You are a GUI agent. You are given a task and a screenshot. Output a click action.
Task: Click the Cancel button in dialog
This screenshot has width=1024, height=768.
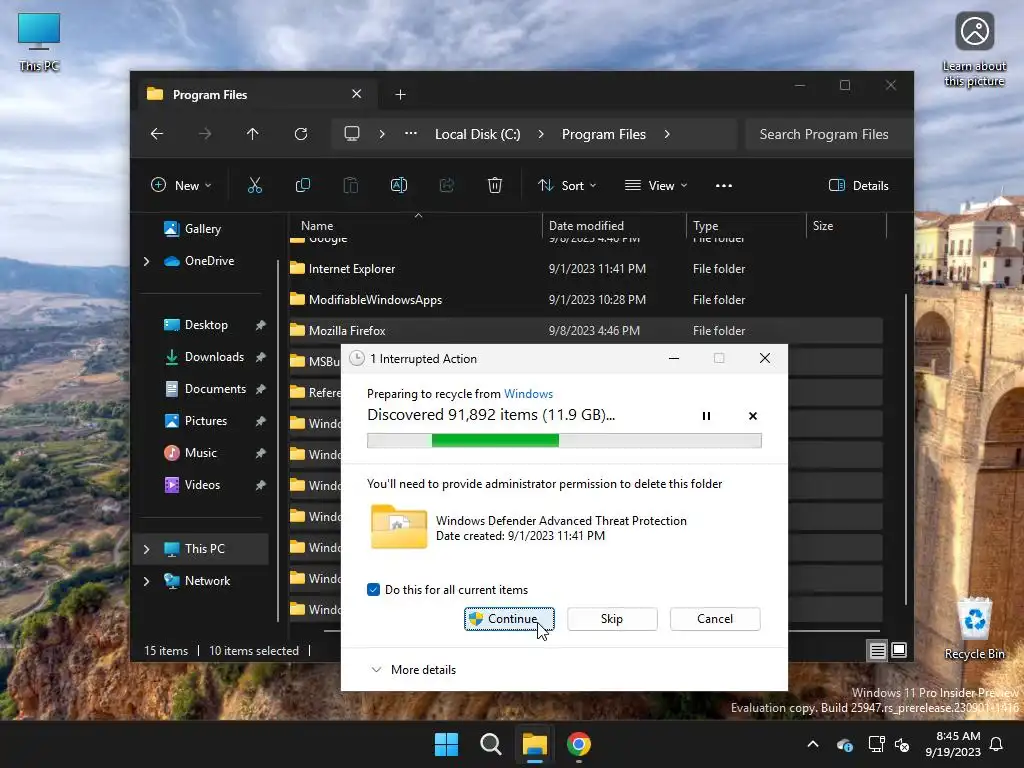pos(715,618)
